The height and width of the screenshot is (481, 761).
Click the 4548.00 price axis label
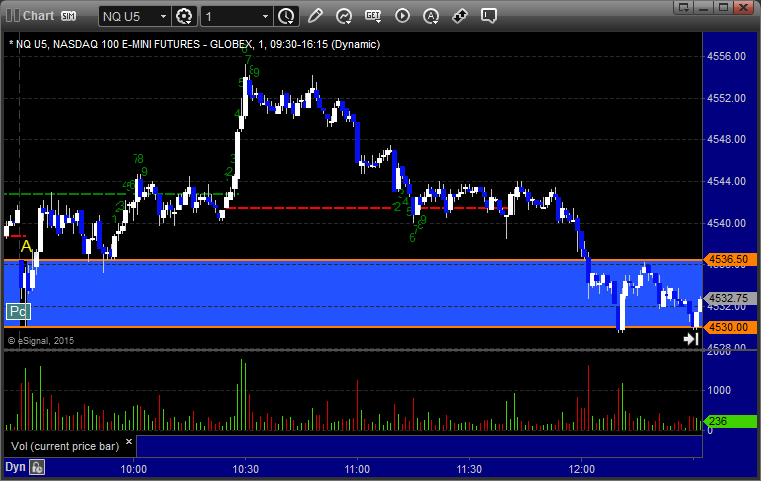coord(726,139)
